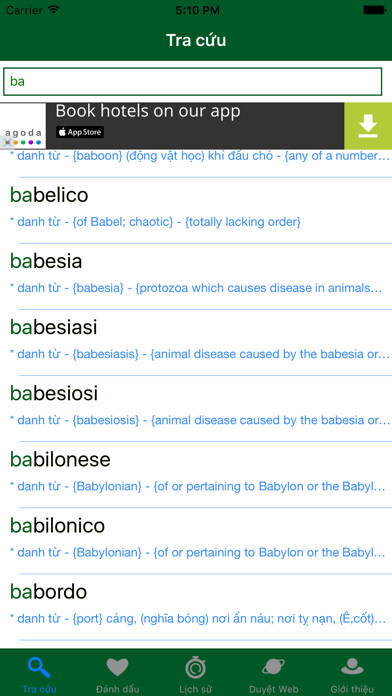Image resolution: width=392 pixels, height=696 pixels.
Task: Open the stopwatch Lịch sử history icon
Action: click(x=195, y=668)
